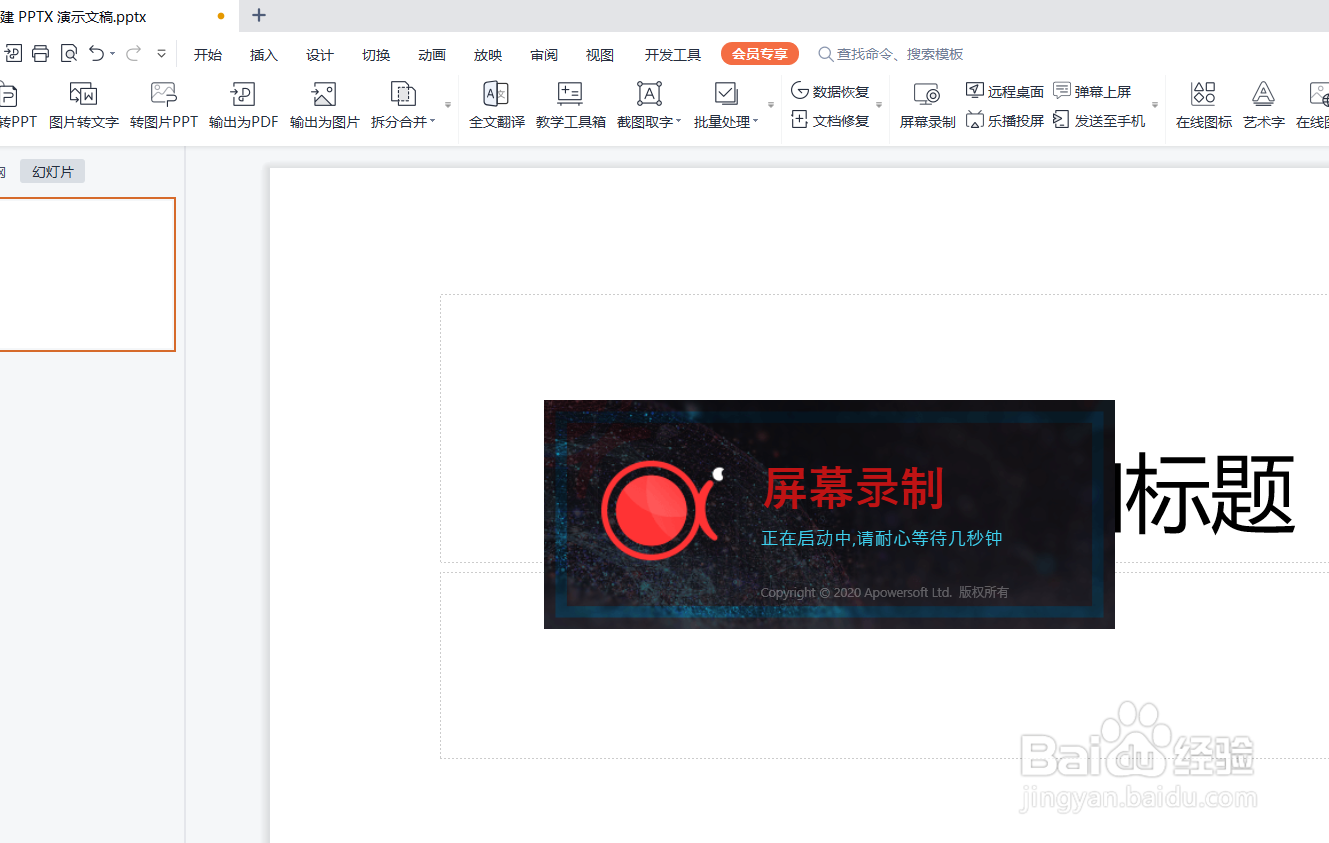Image resolution: width=1329 pixels, height=843 pixels.
Task: Open the 动画 tab
Action: [x=432, y=55]
